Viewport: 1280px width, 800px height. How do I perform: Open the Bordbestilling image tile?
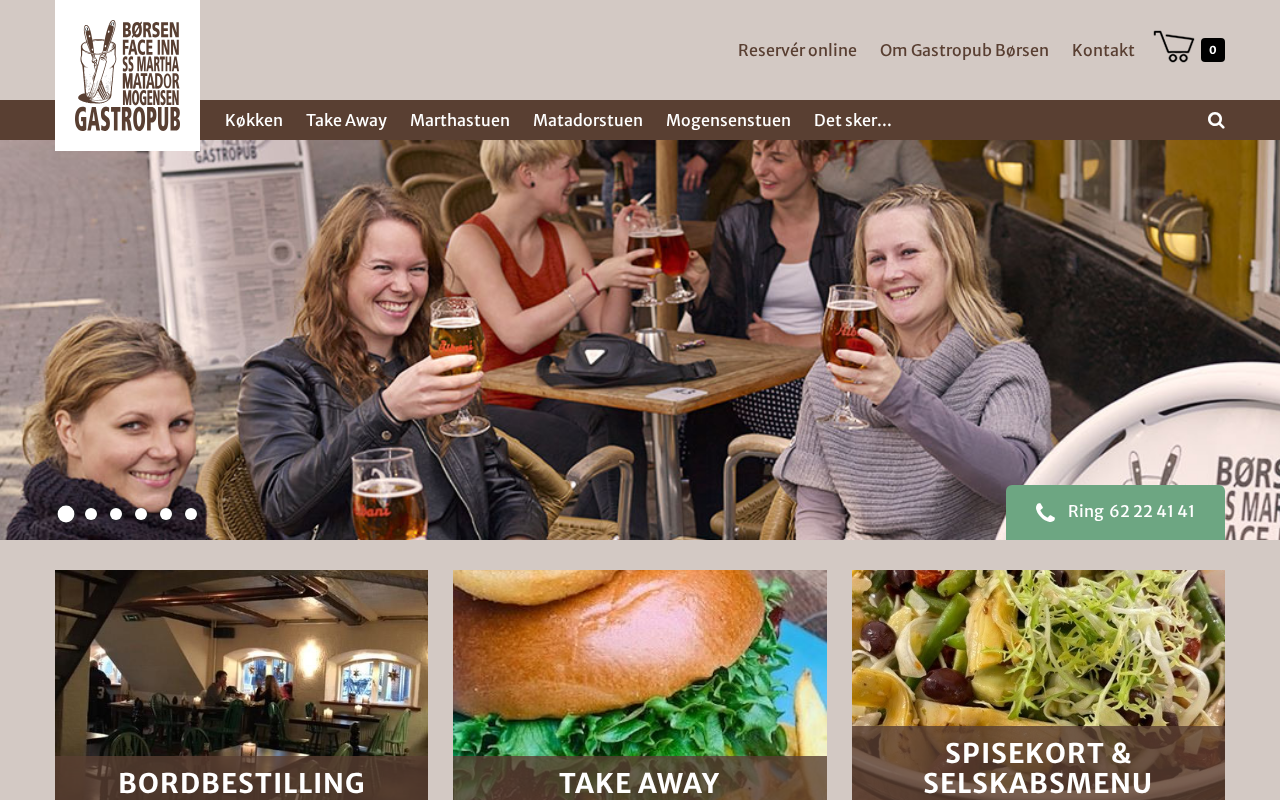[x=241, y=685]
